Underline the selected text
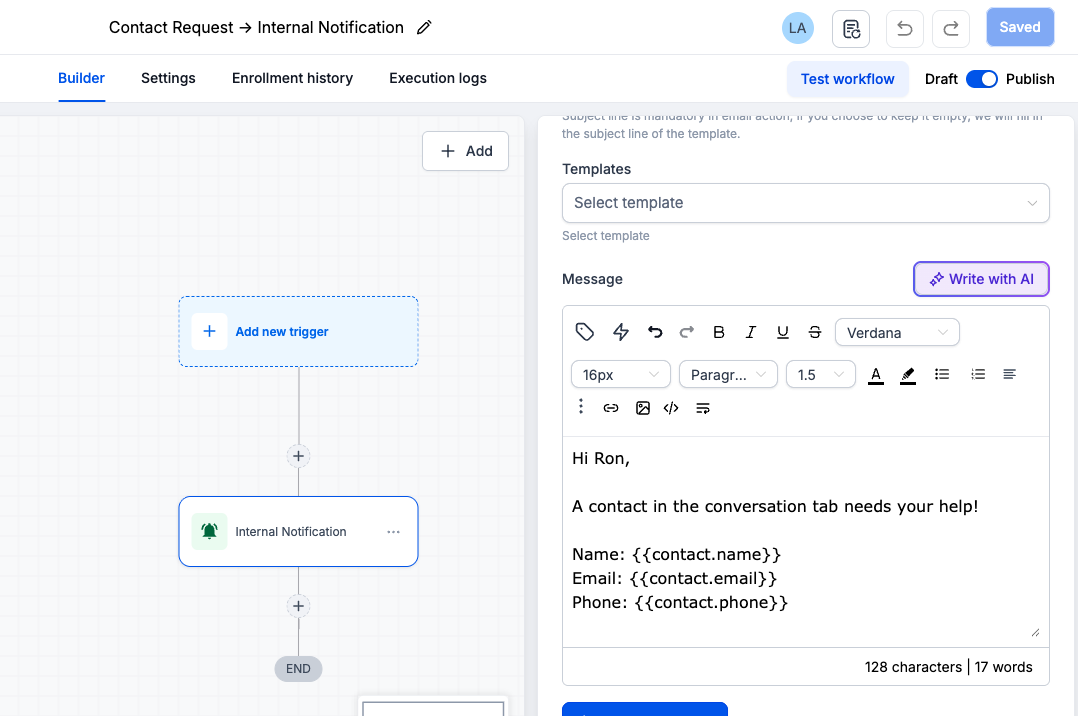 tap(782, 332)
